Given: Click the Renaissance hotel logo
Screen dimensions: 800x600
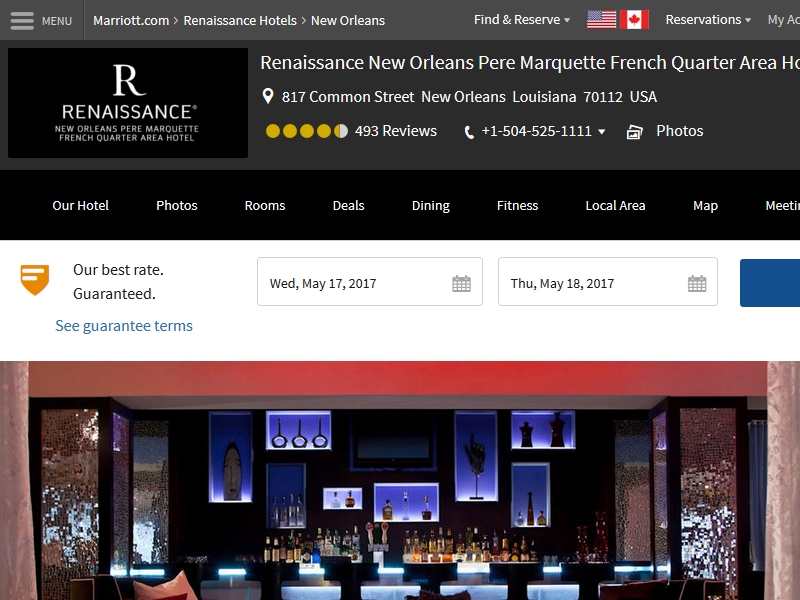Looking at the screenshot, I should coord(128,103).
